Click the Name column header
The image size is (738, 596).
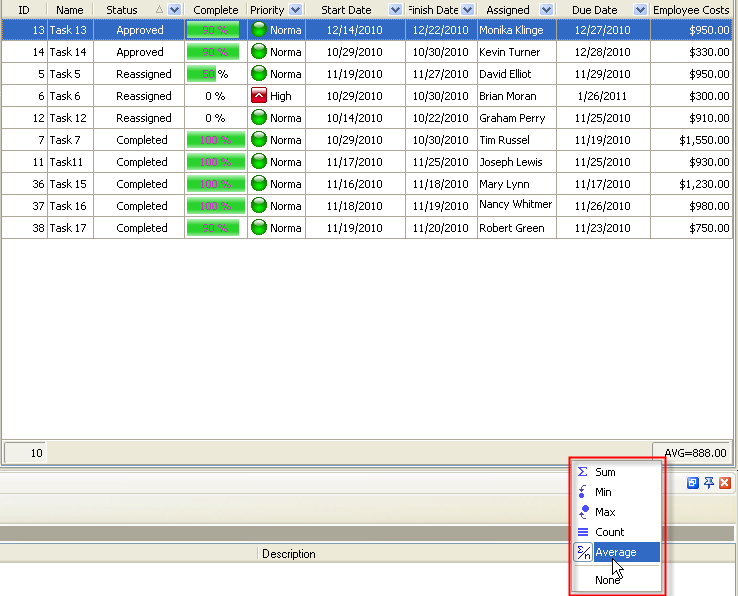pyautogui.click(x=70, y=10)
